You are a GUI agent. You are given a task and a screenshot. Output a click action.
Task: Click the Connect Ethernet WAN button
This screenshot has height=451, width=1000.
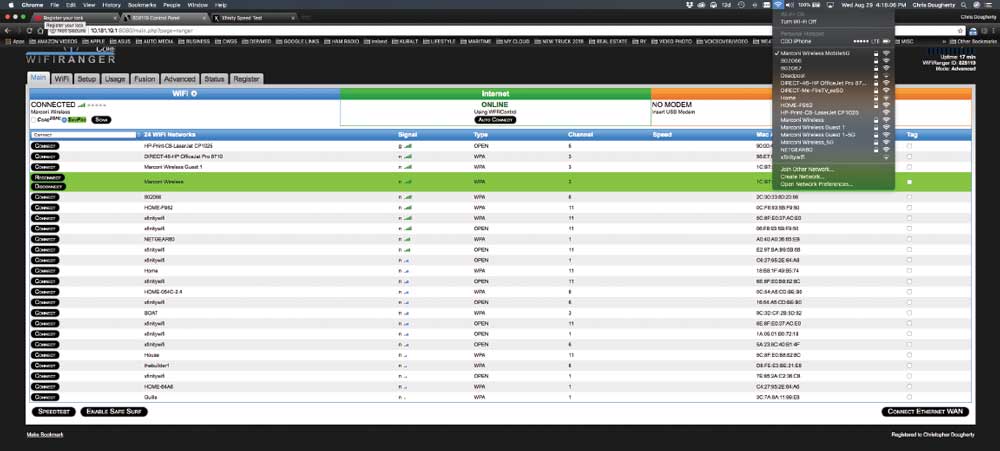(x=925, y=412)
